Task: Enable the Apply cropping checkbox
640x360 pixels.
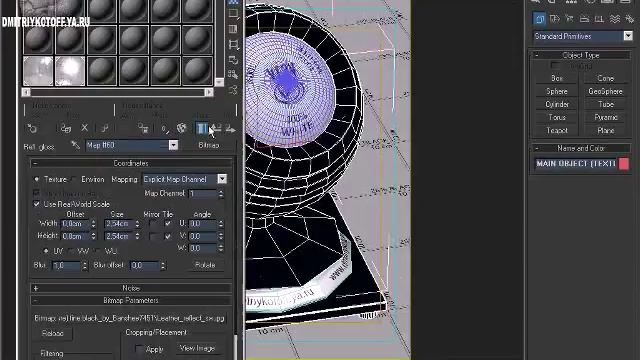Action: [x=139, y=349]
